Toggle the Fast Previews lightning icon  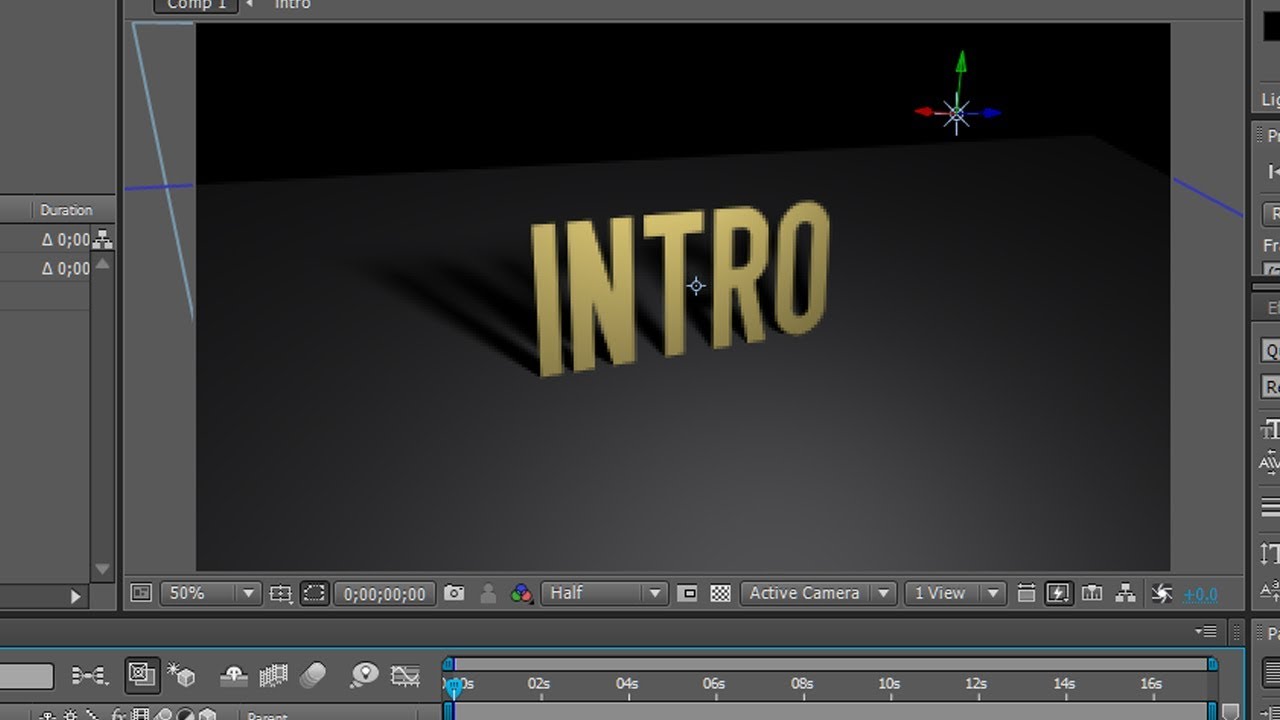pyautogui.click(x=1058, y=593)
